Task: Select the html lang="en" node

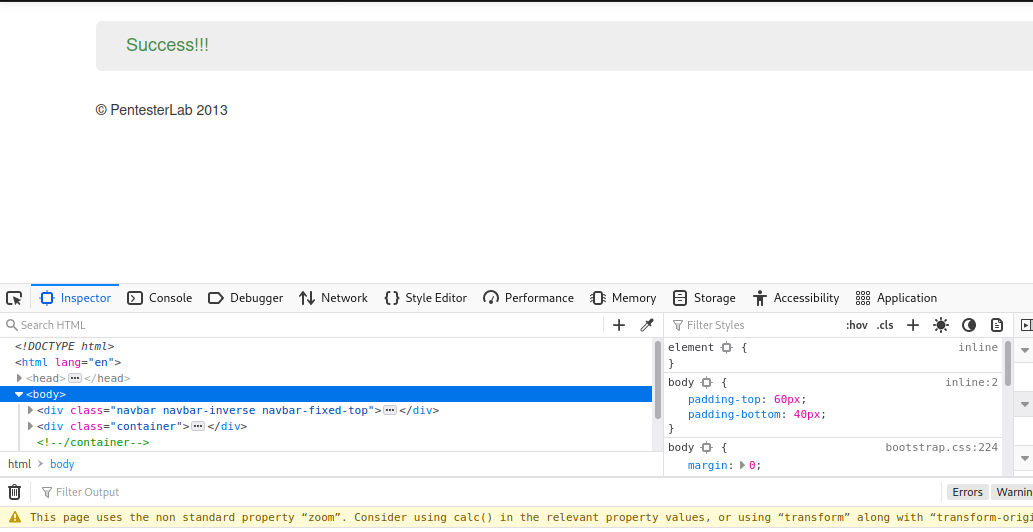Action: tap(68, 362)
